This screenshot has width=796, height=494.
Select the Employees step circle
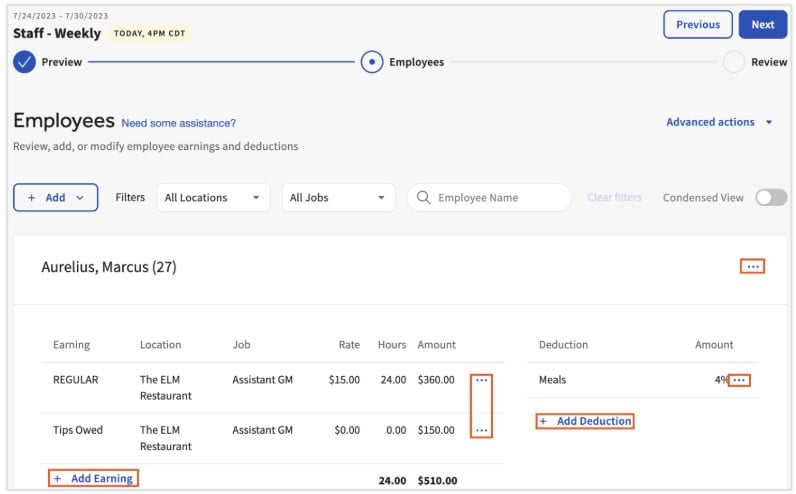[372, 62]
